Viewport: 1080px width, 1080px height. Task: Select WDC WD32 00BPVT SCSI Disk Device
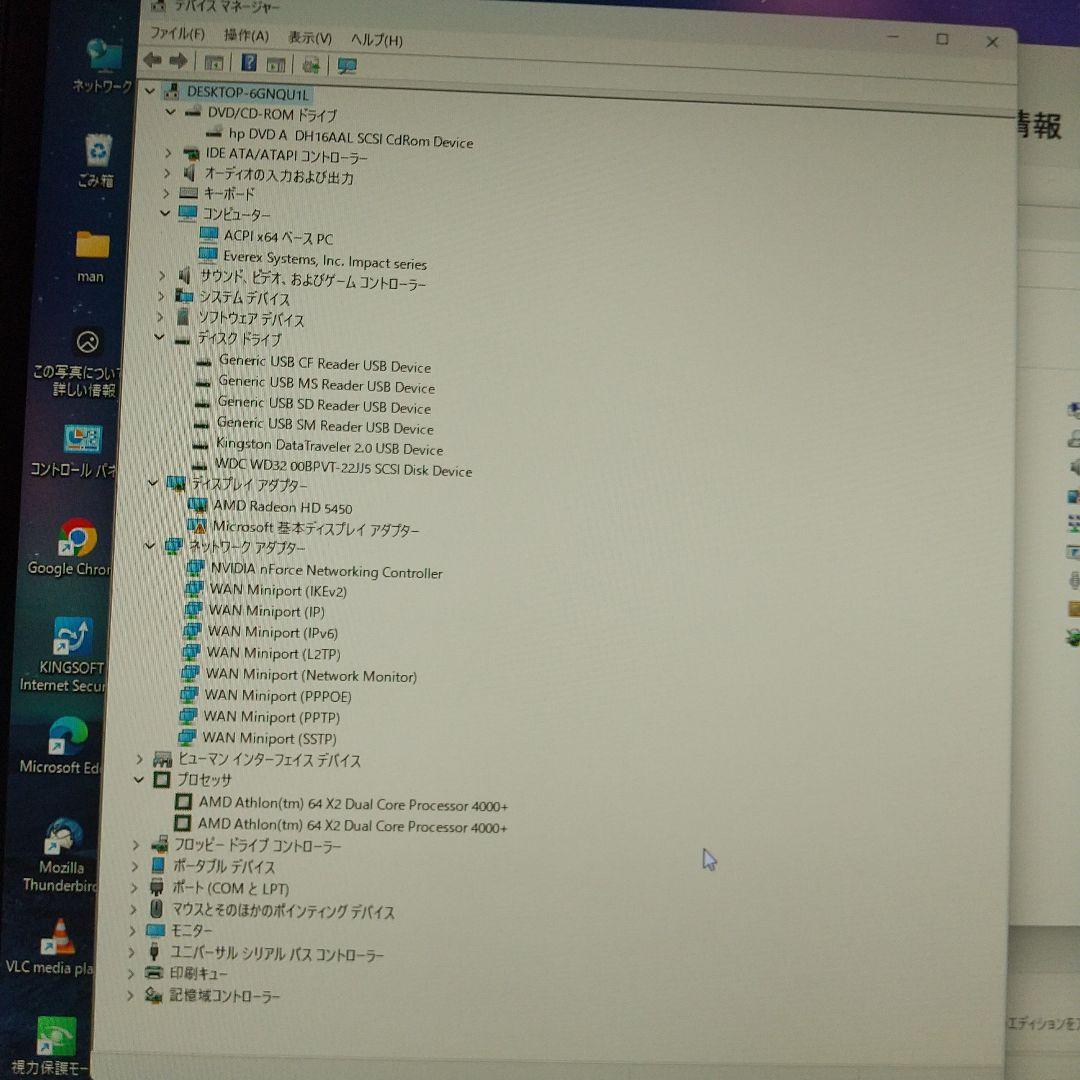tap(344, 467)
